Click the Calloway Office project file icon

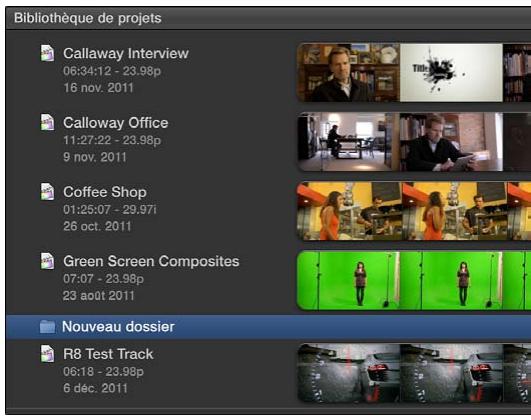[47, 122]
